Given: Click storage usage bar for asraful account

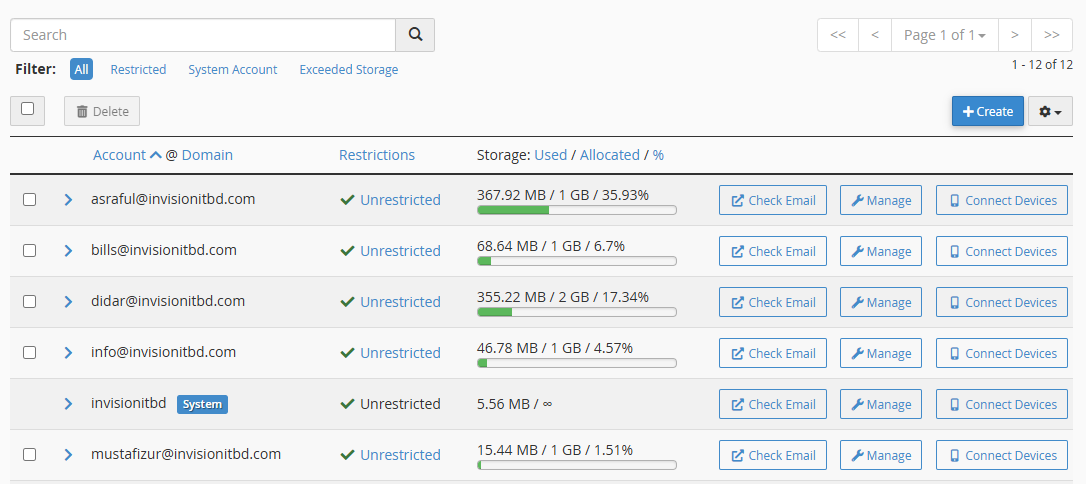Looking at the screenshot, I should pyautogui.click(x=576, y=210).
